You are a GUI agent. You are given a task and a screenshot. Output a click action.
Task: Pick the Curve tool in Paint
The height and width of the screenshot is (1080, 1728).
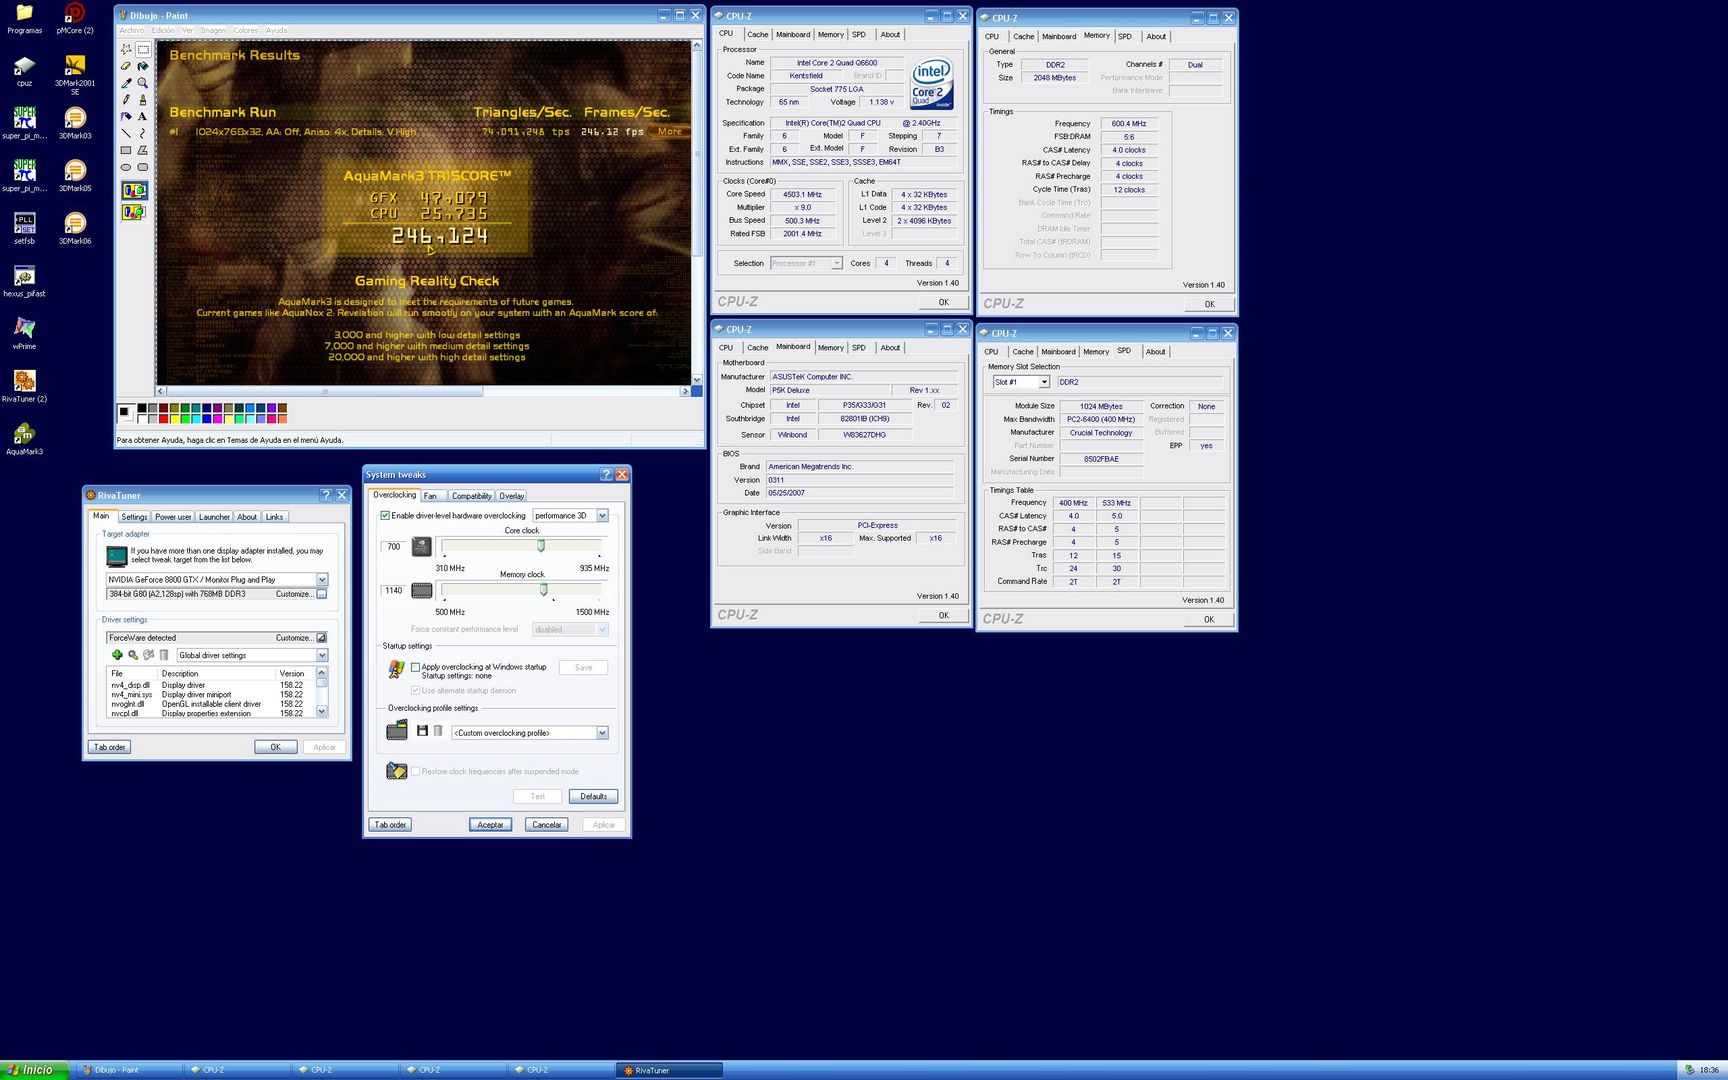[x=143, y=133]
